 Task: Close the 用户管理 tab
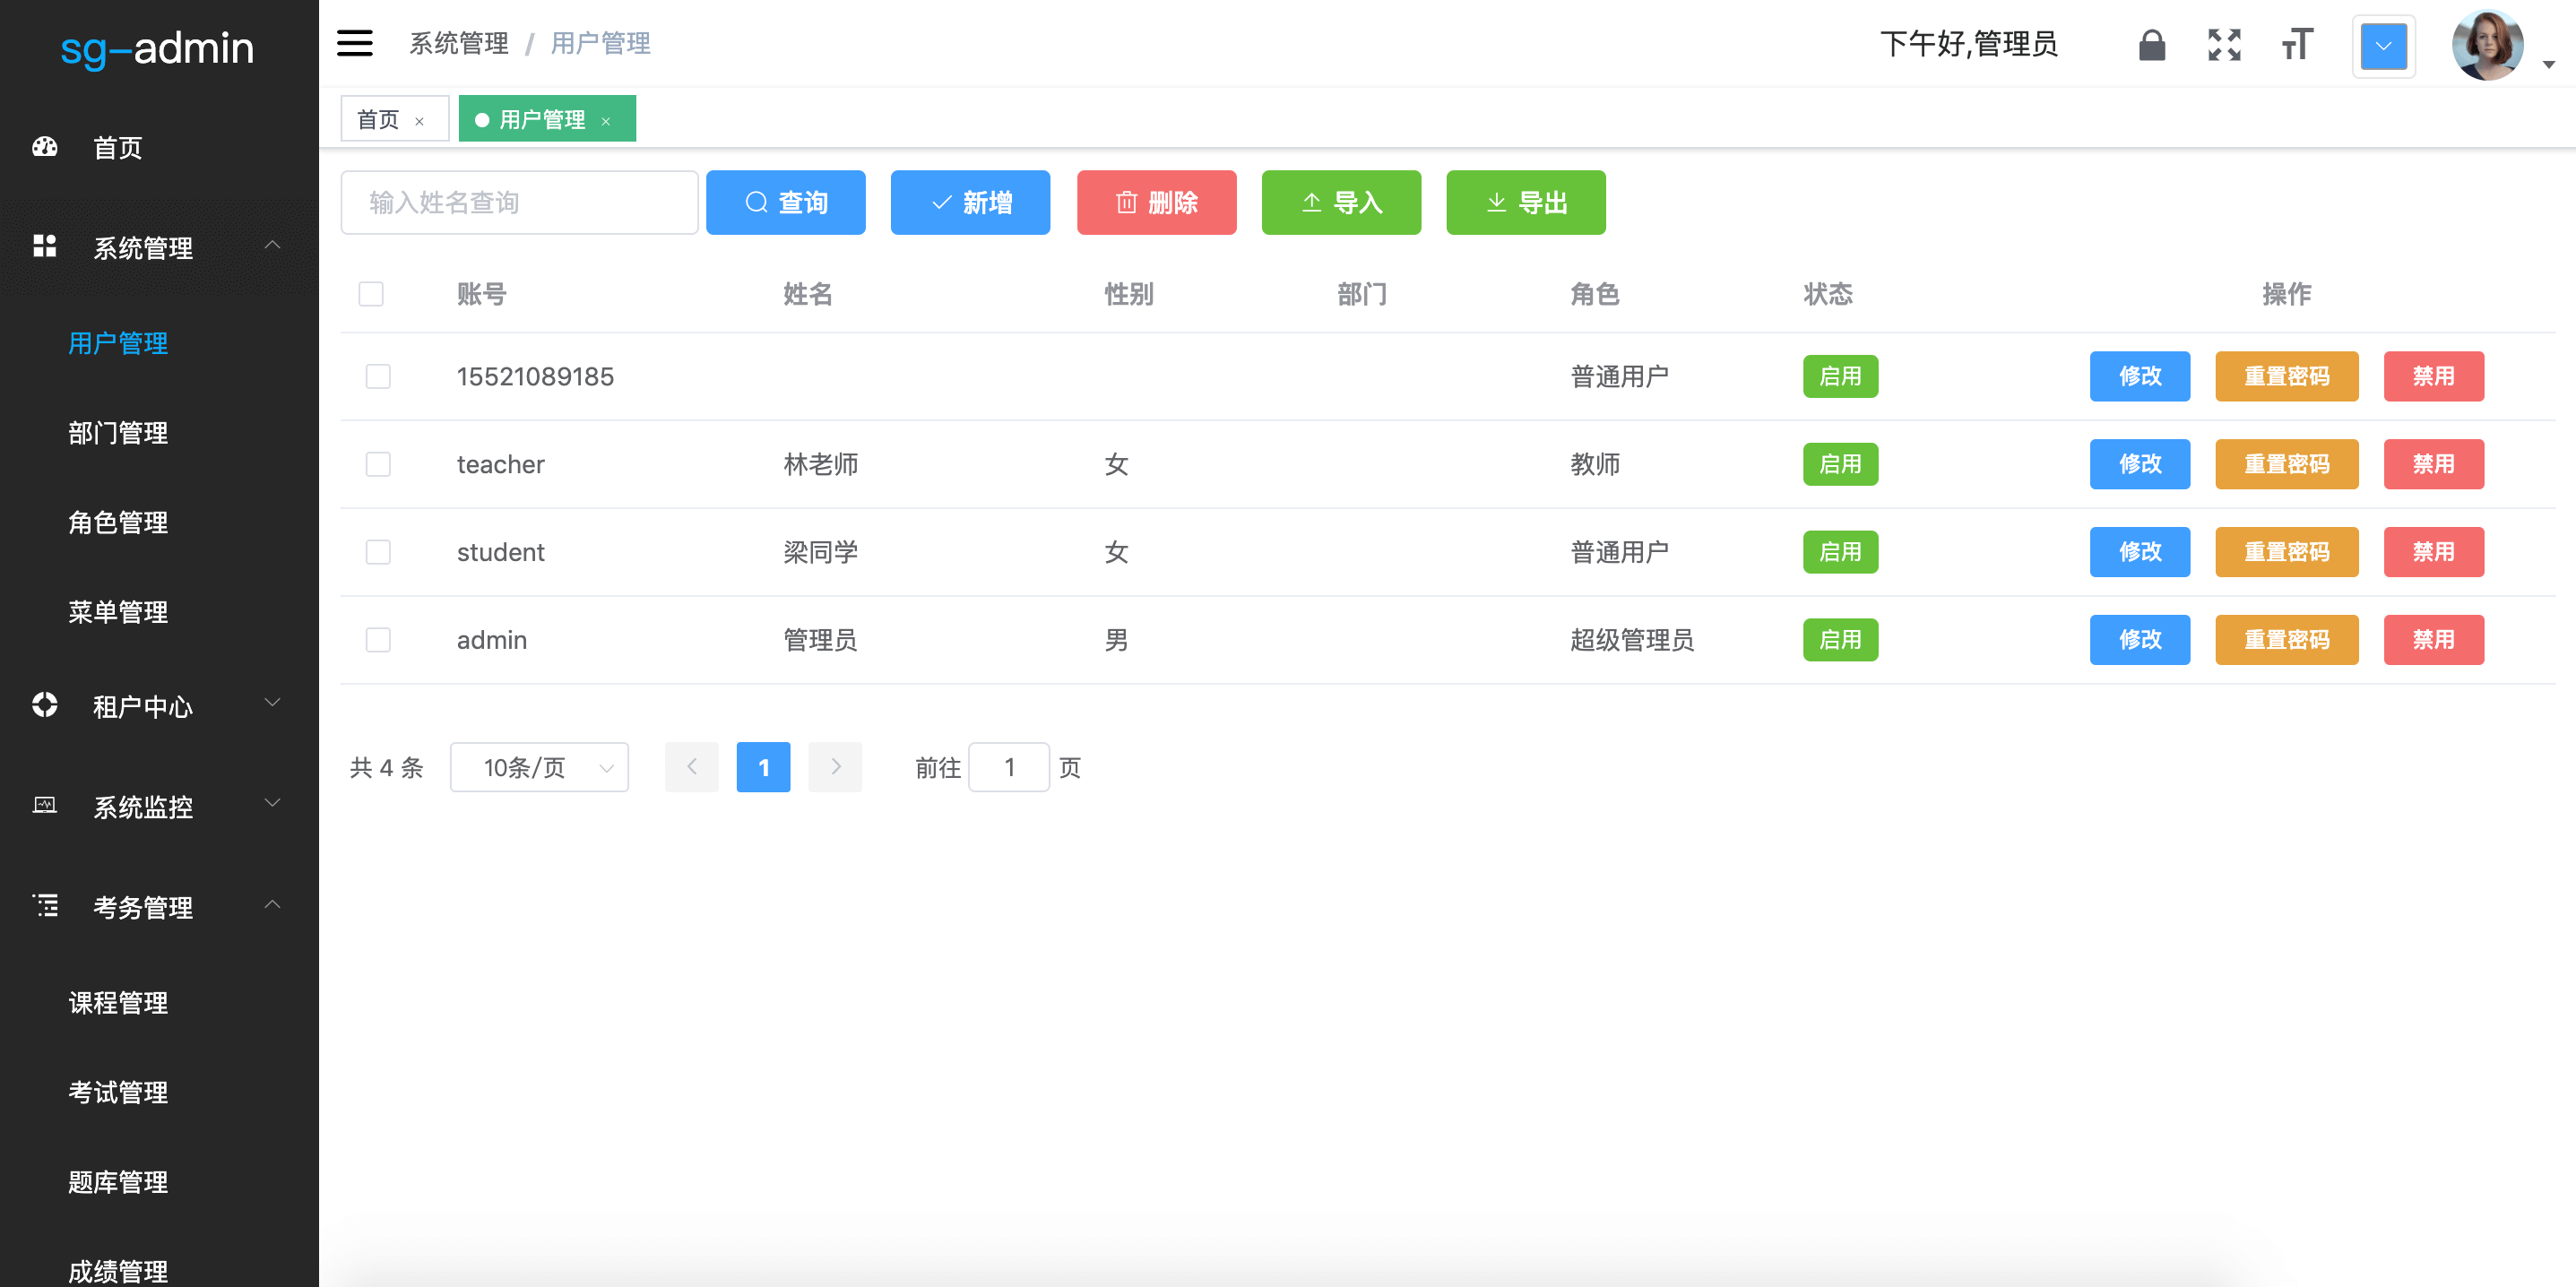[x=606, y=121]
